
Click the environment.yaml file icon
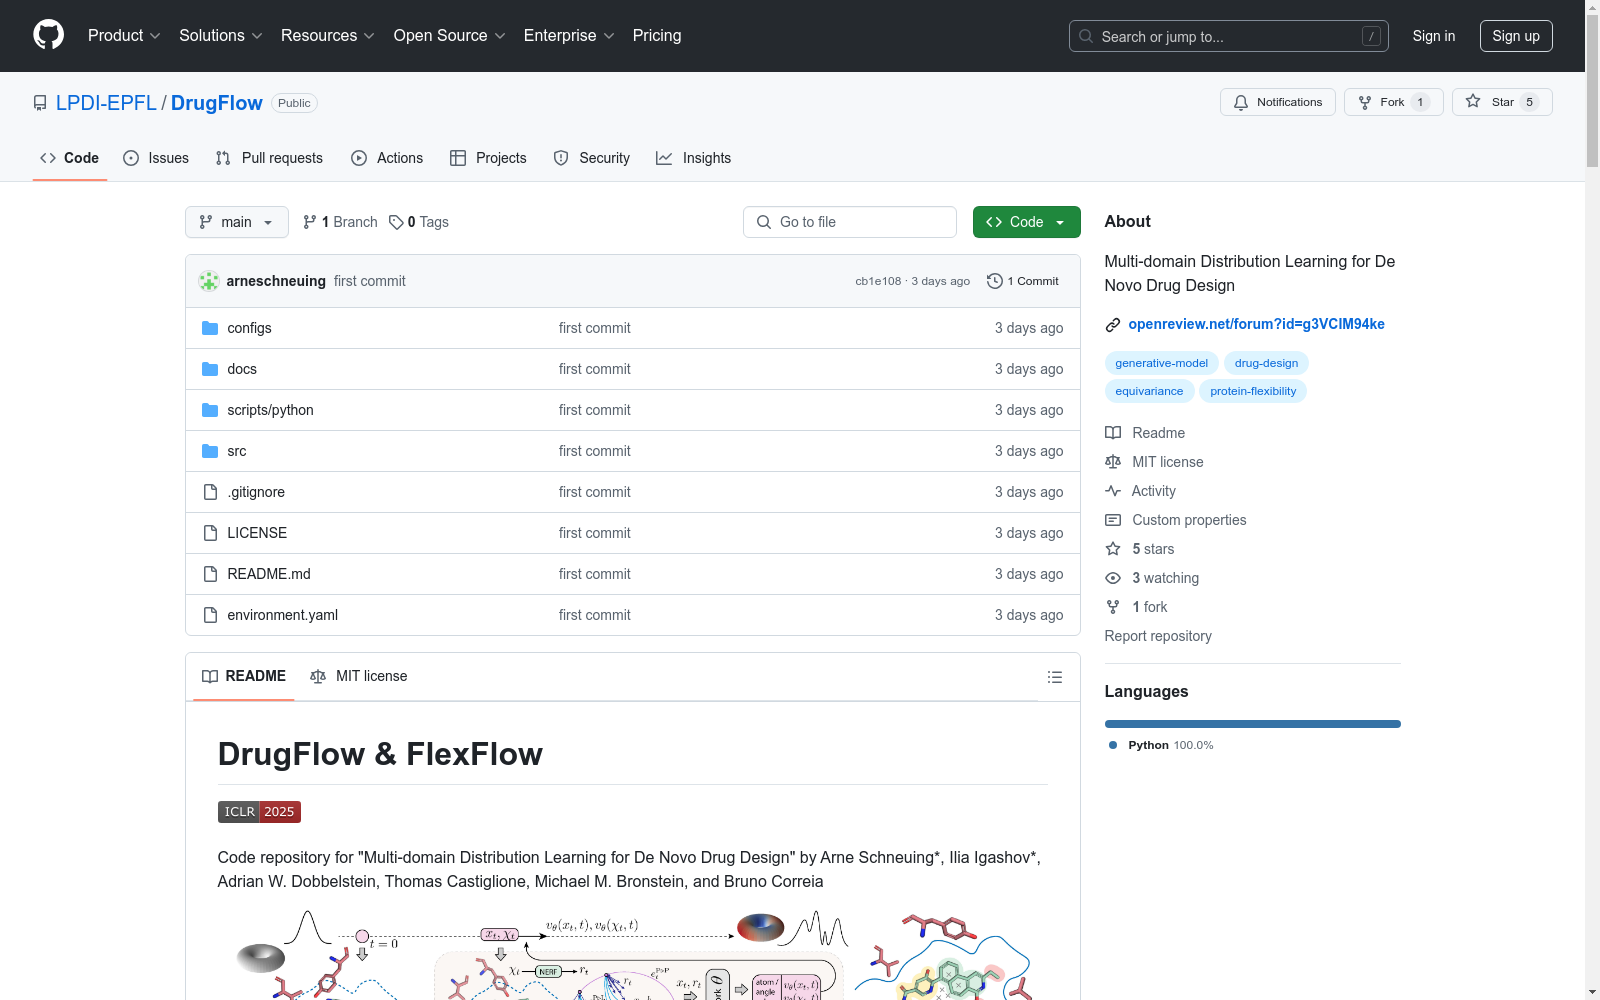[210, 615]
